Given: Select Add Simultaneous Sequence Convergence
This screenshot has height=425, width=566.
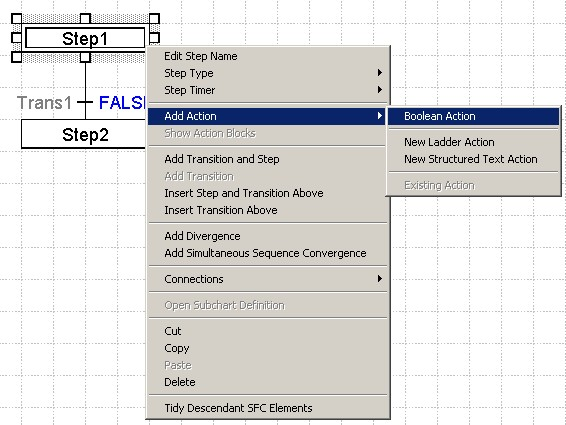Looking at the screenshot, I should (267, 253).
